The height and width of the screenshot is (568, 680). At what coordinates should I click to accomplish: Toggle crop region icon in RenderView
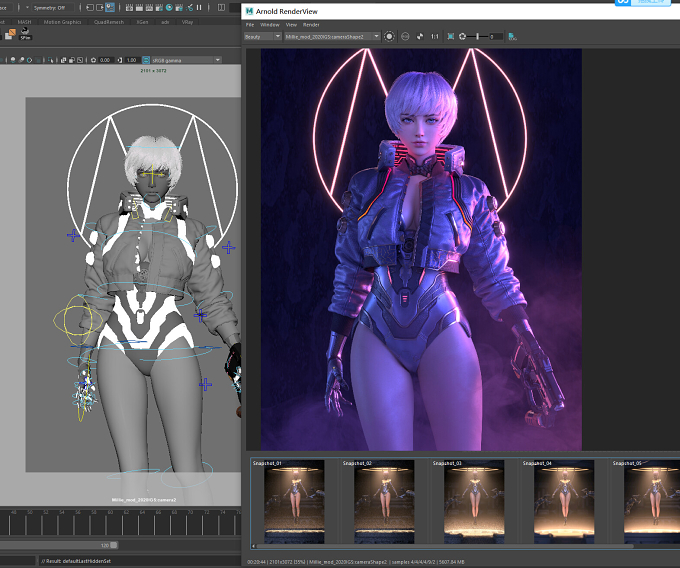pyautogui.click(x=451, y=37)
